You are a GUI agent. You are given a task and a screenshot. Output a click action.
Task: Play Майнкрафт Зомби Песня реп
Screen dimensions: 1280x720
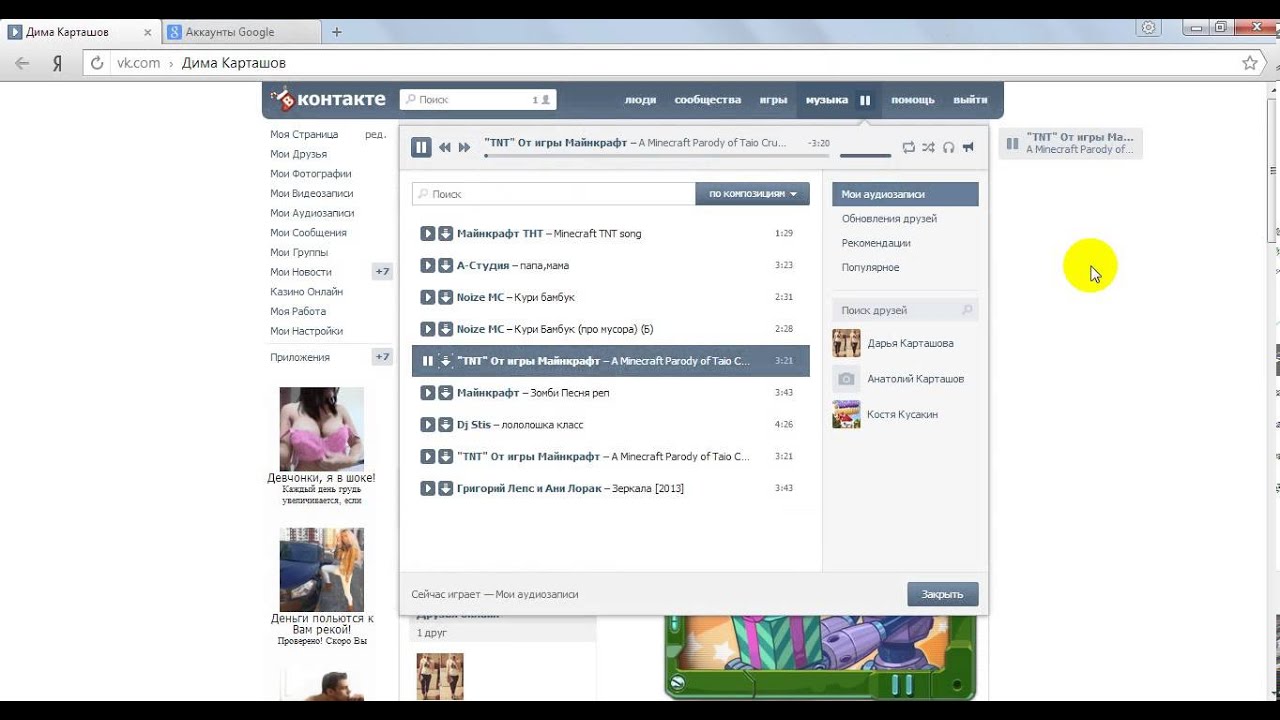pyautogui.click(x=427, y=393)
